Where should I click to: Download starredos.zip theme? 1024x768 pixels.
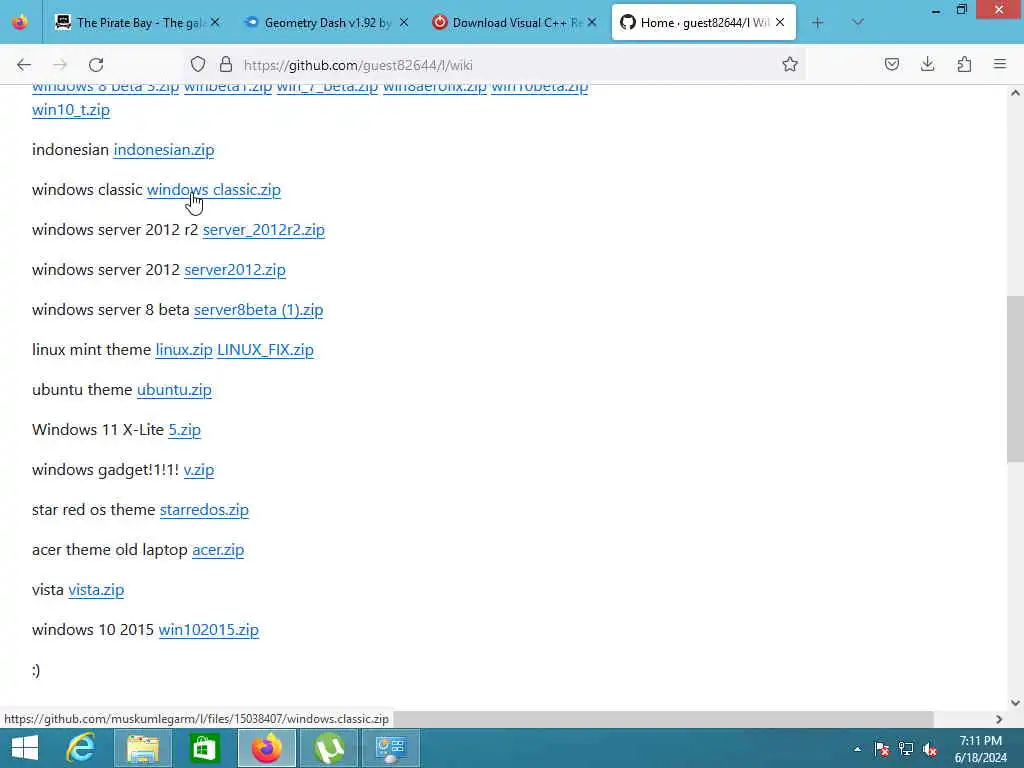click(204, 509)
